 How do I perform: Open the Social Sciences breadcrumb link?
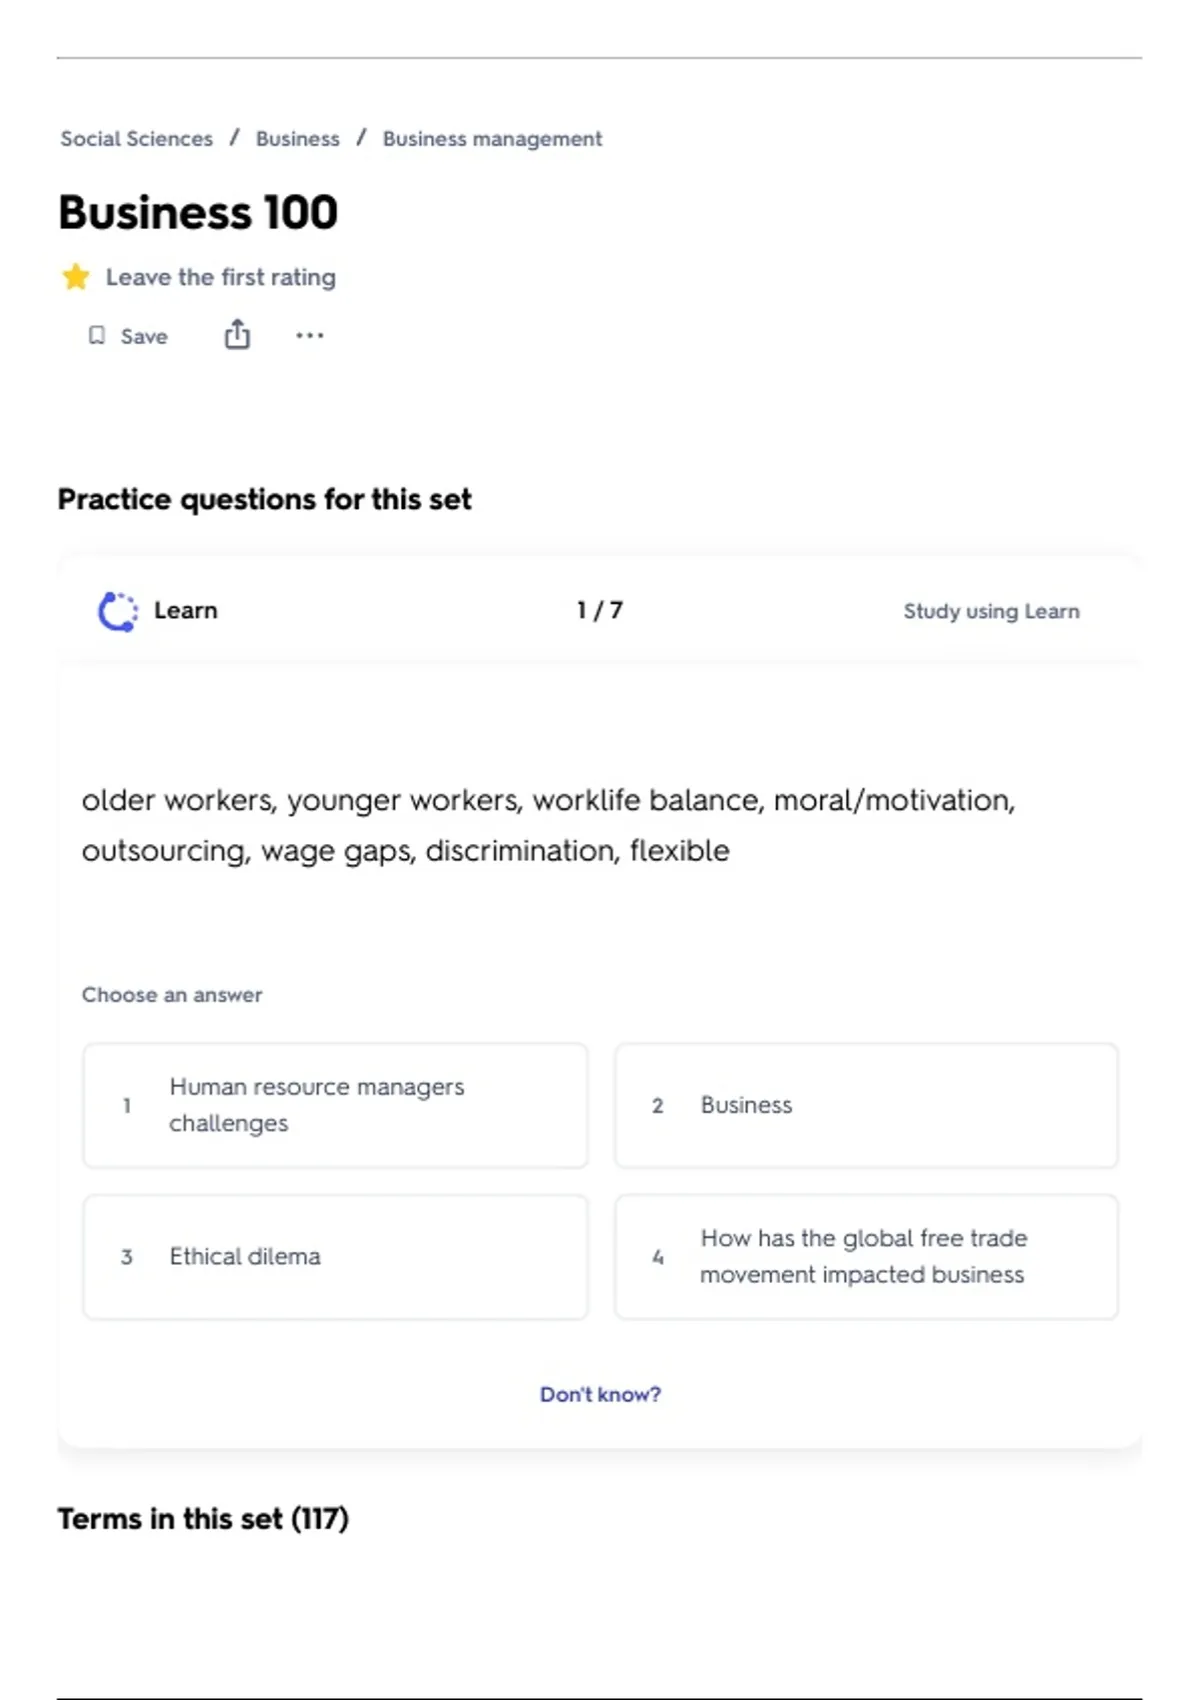pos(137,139)
